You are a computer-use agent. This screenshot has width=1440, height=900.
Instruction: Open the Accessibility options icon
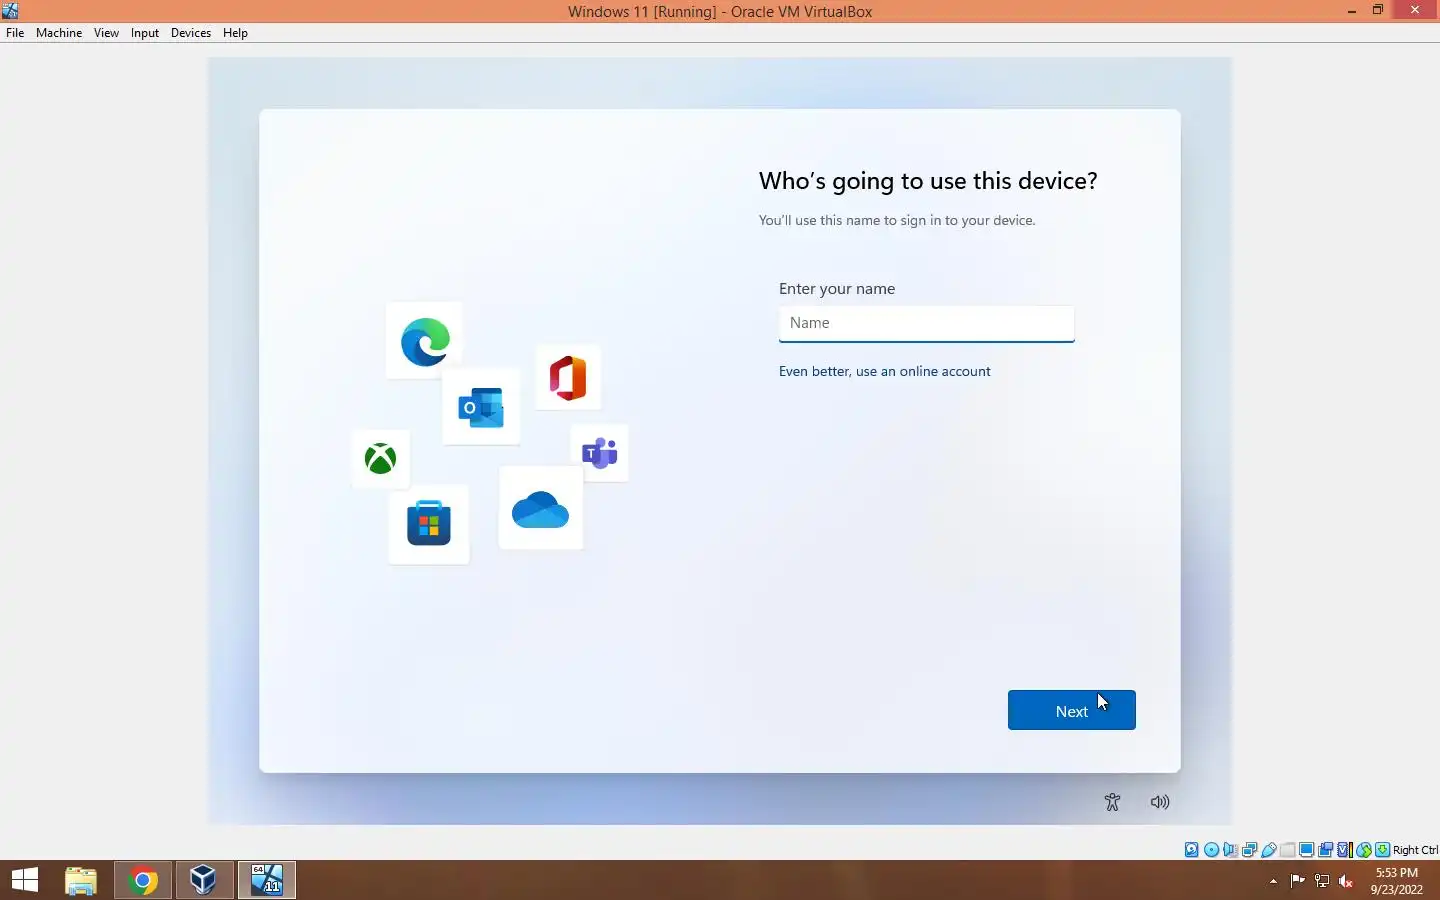point(1112,802)
